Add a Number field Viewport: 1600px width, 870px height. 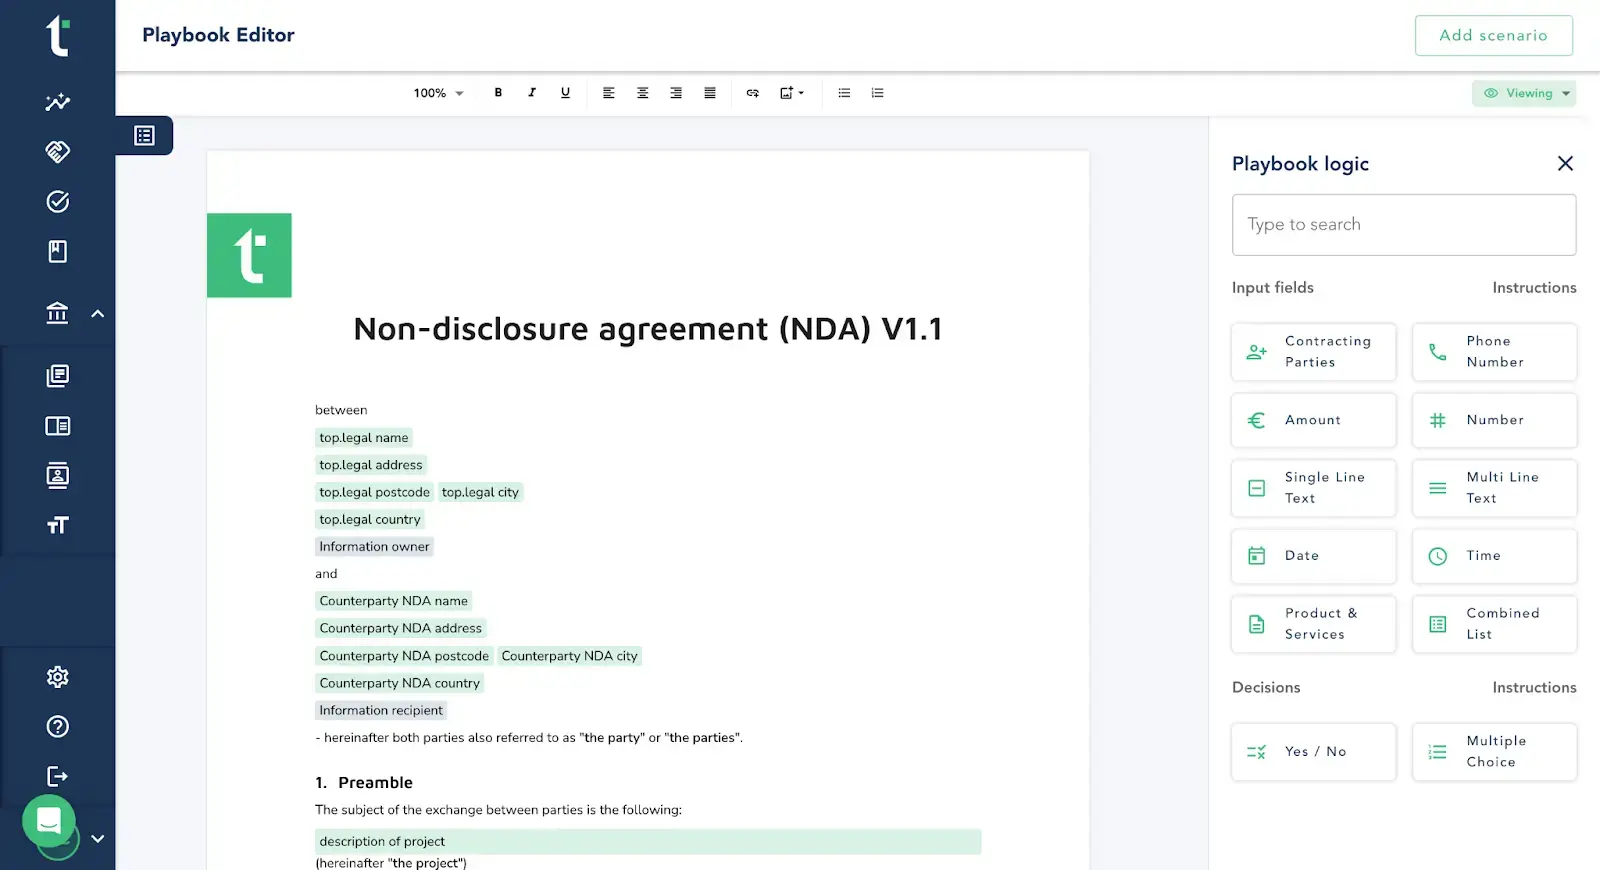(1495, 420)
